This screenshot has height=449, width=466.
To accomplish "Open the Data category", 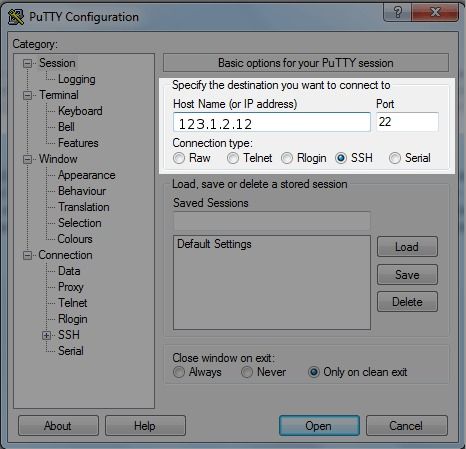I will pos(69,271).
